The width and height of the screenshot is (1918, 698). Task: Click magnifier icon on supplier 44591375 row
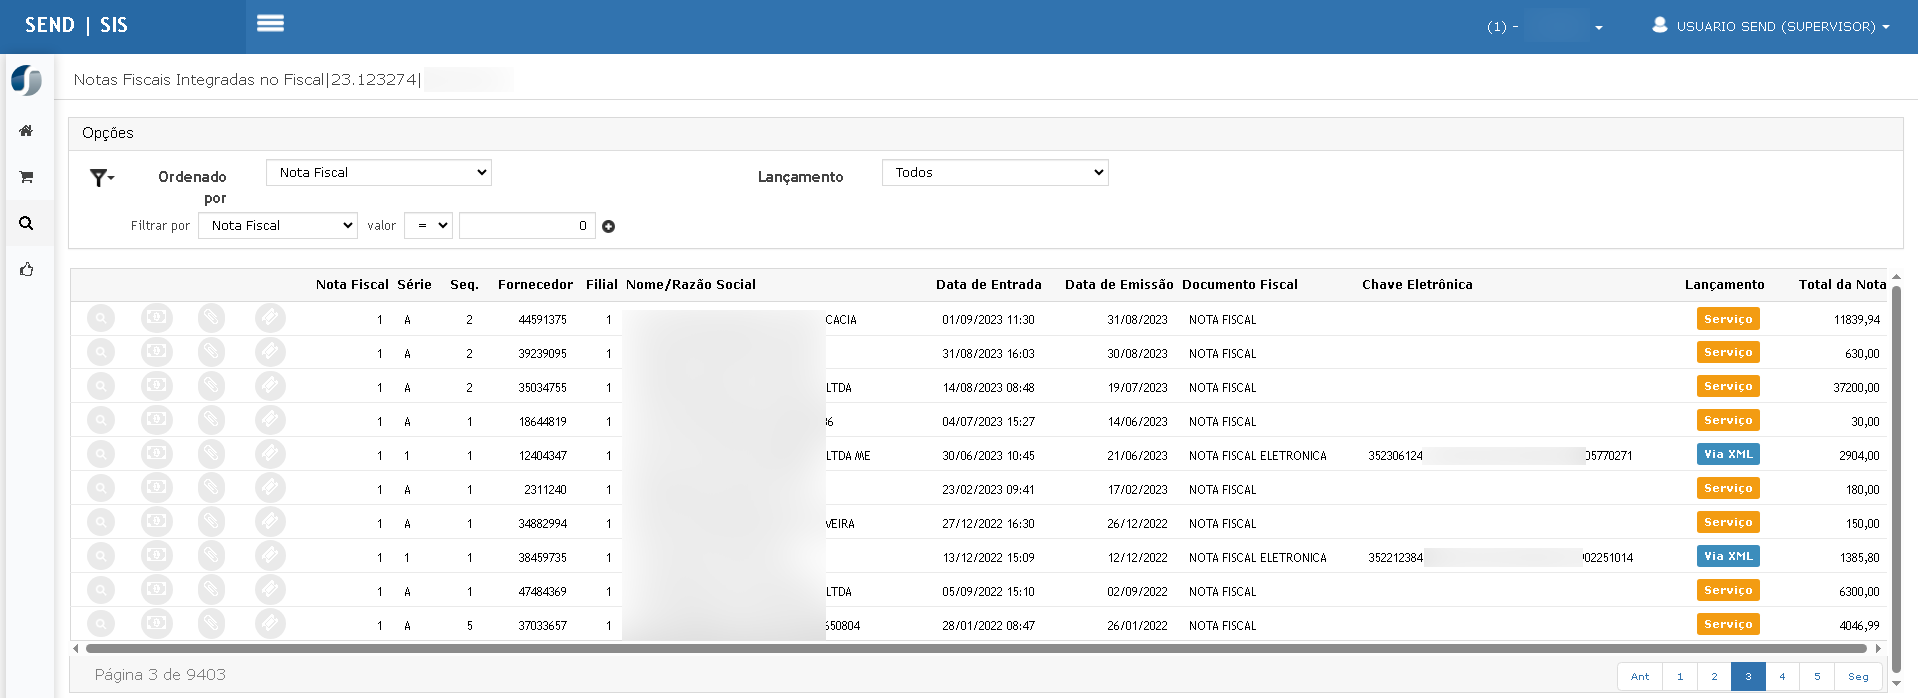(x=101, y=319)
